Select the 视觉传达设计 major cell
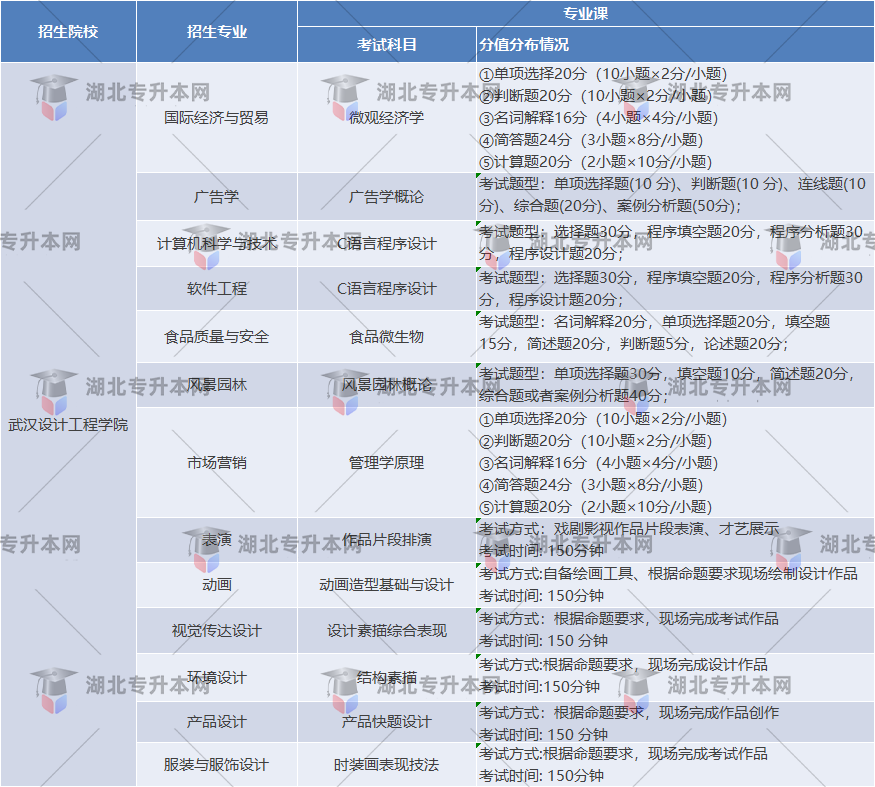Image resolution: width=875 pixels, height=787 pixels. click(x=217, y=631)
